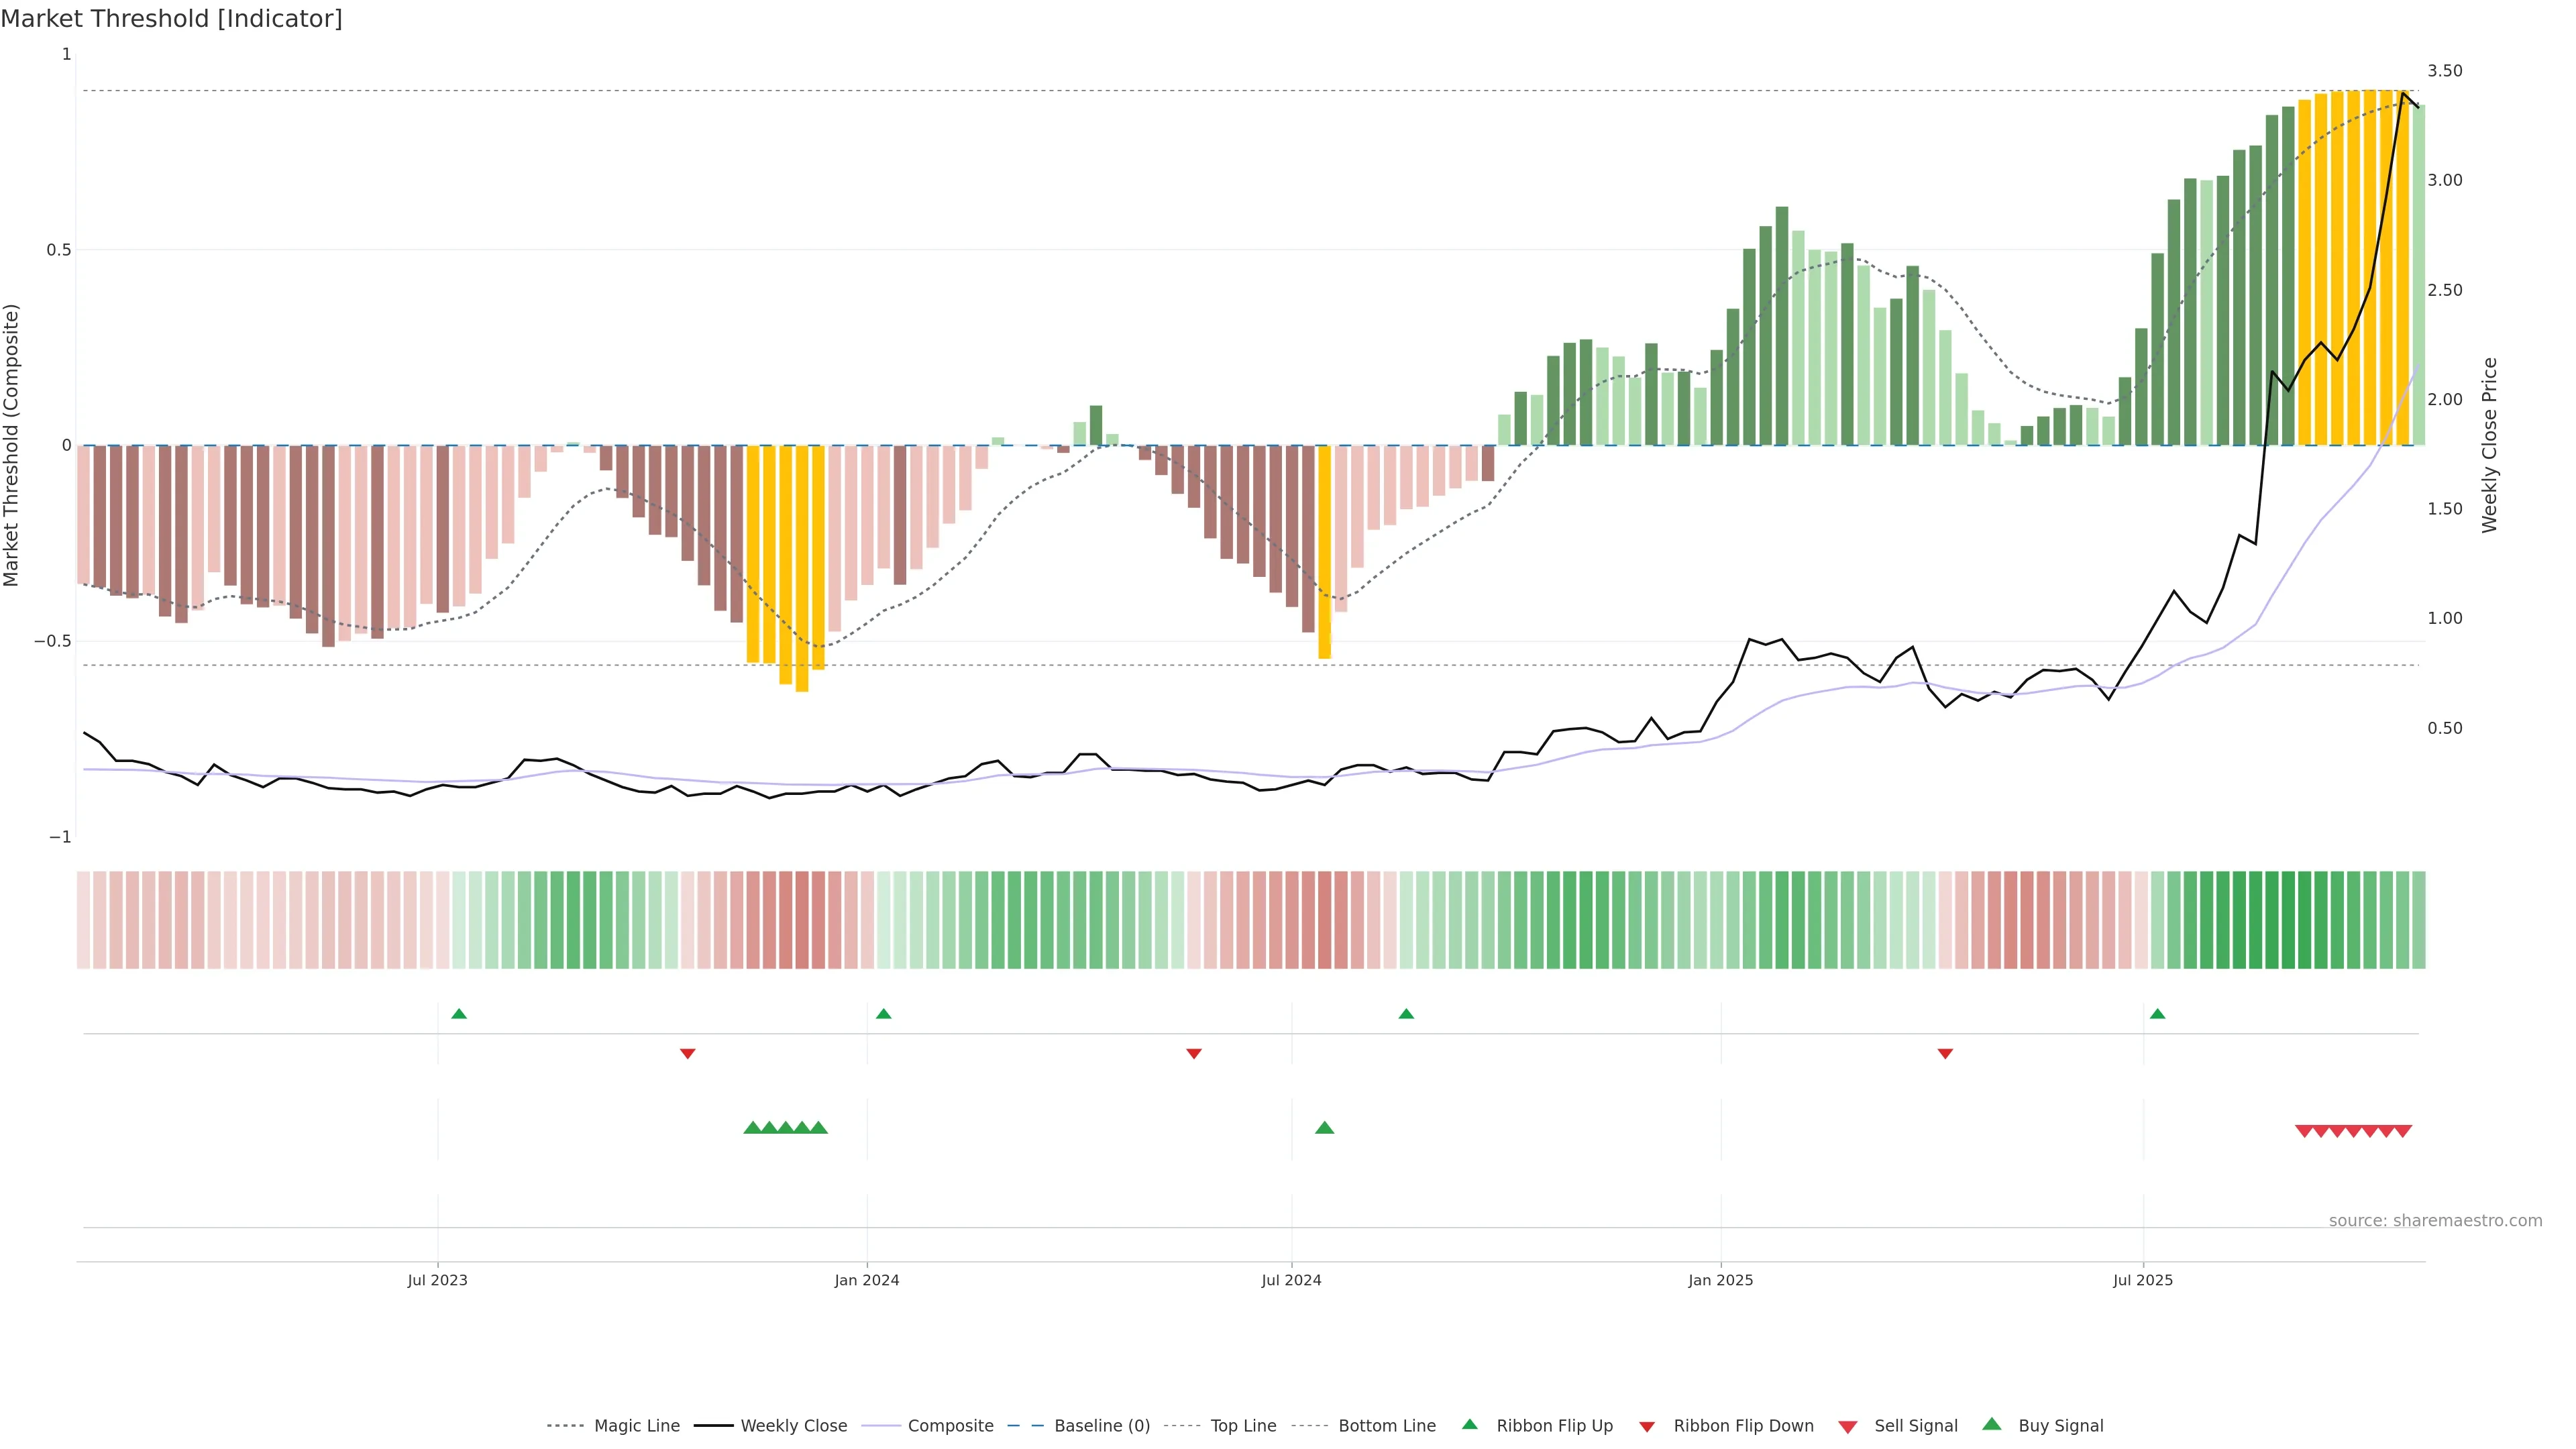The height and width of the screenshot is (1449, 2576).
Task: Click the Ribbon Flip Up legend triangle icon
Action: [1469, 1424]
